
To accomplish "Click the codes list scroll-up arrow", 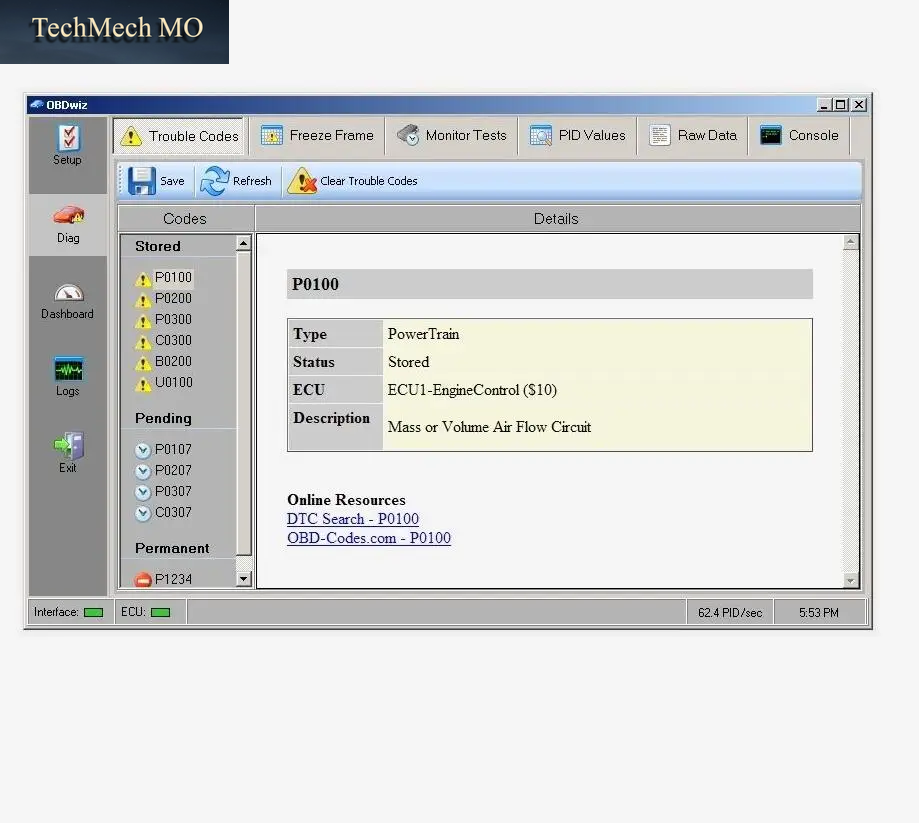I will (x=244, y=243).
